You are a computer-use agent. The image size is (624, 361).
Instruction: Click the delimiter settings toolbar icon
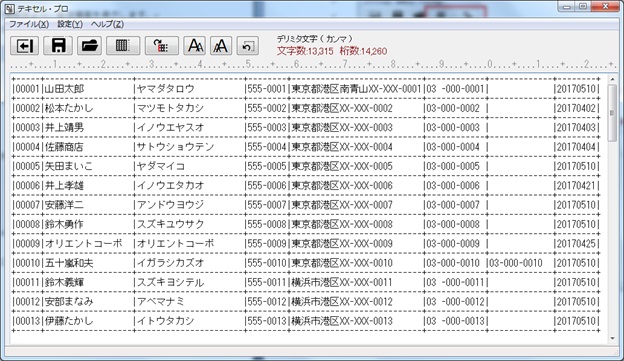point(162,46)
